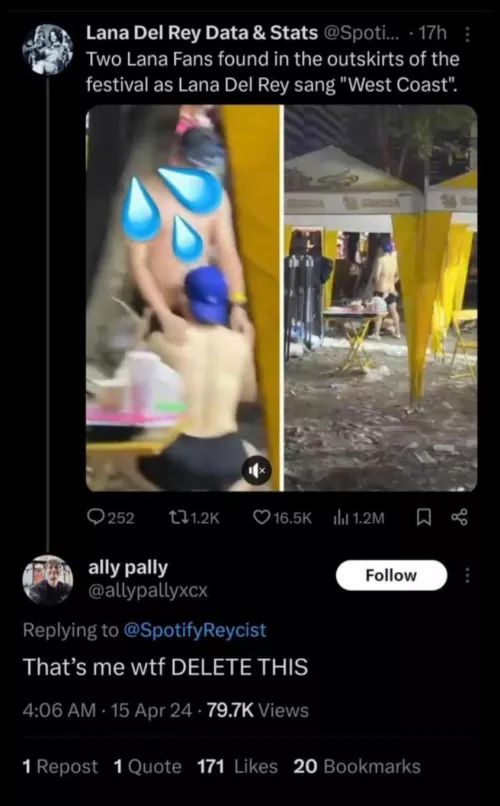Unmute the video using the speaker icon
The image size is (500, 806).
pyautogui.click(x=256, y=470)
